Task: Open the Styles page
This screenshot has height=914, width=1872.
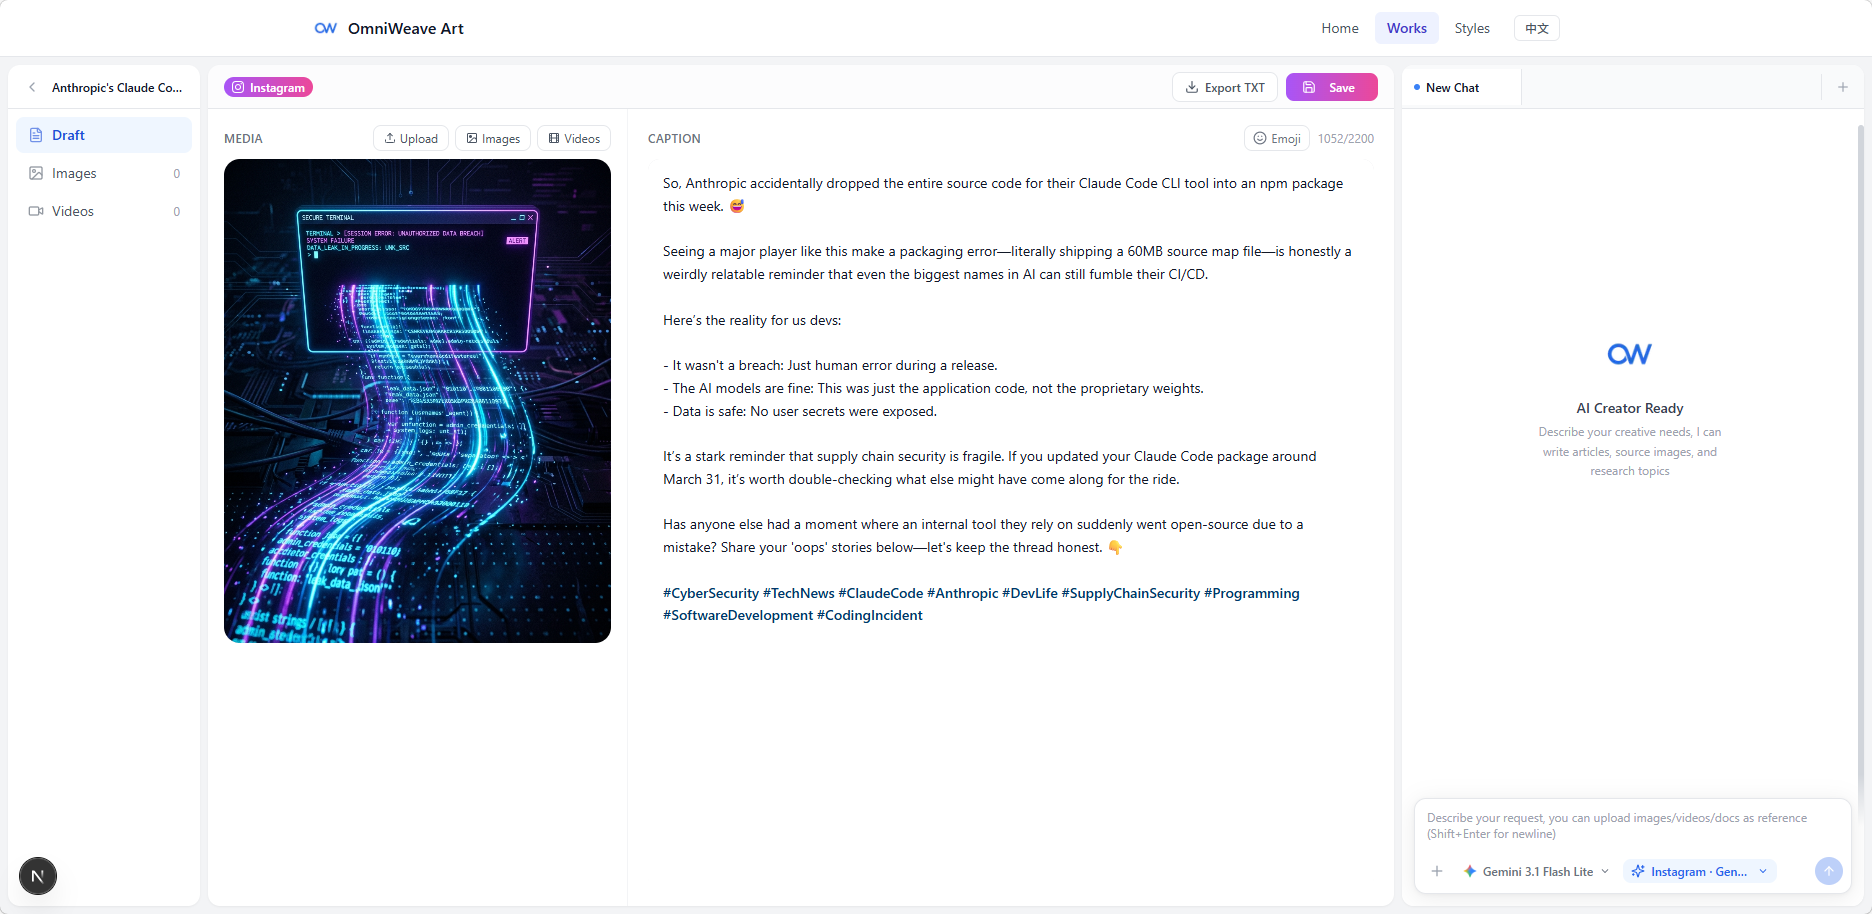Action: [1472, 28]
